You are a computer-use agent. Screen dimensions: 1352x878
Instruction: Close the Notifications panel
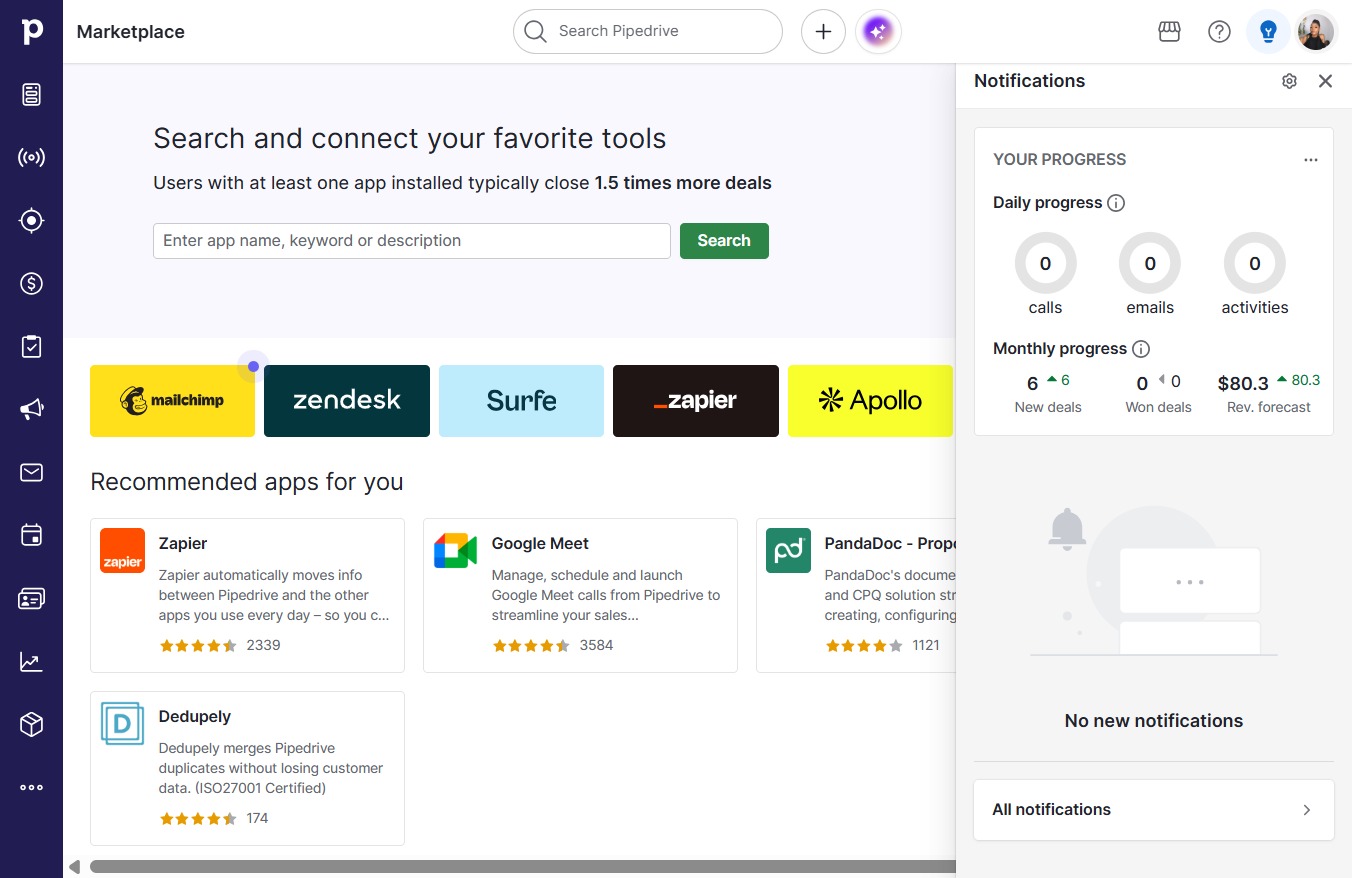pos(1326,81)
